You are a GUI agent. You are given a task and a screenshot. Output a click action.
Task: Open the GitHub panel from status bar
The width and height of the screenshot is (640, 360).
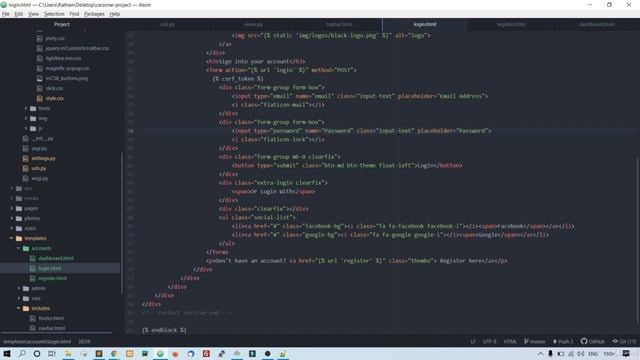coord(593,342)
